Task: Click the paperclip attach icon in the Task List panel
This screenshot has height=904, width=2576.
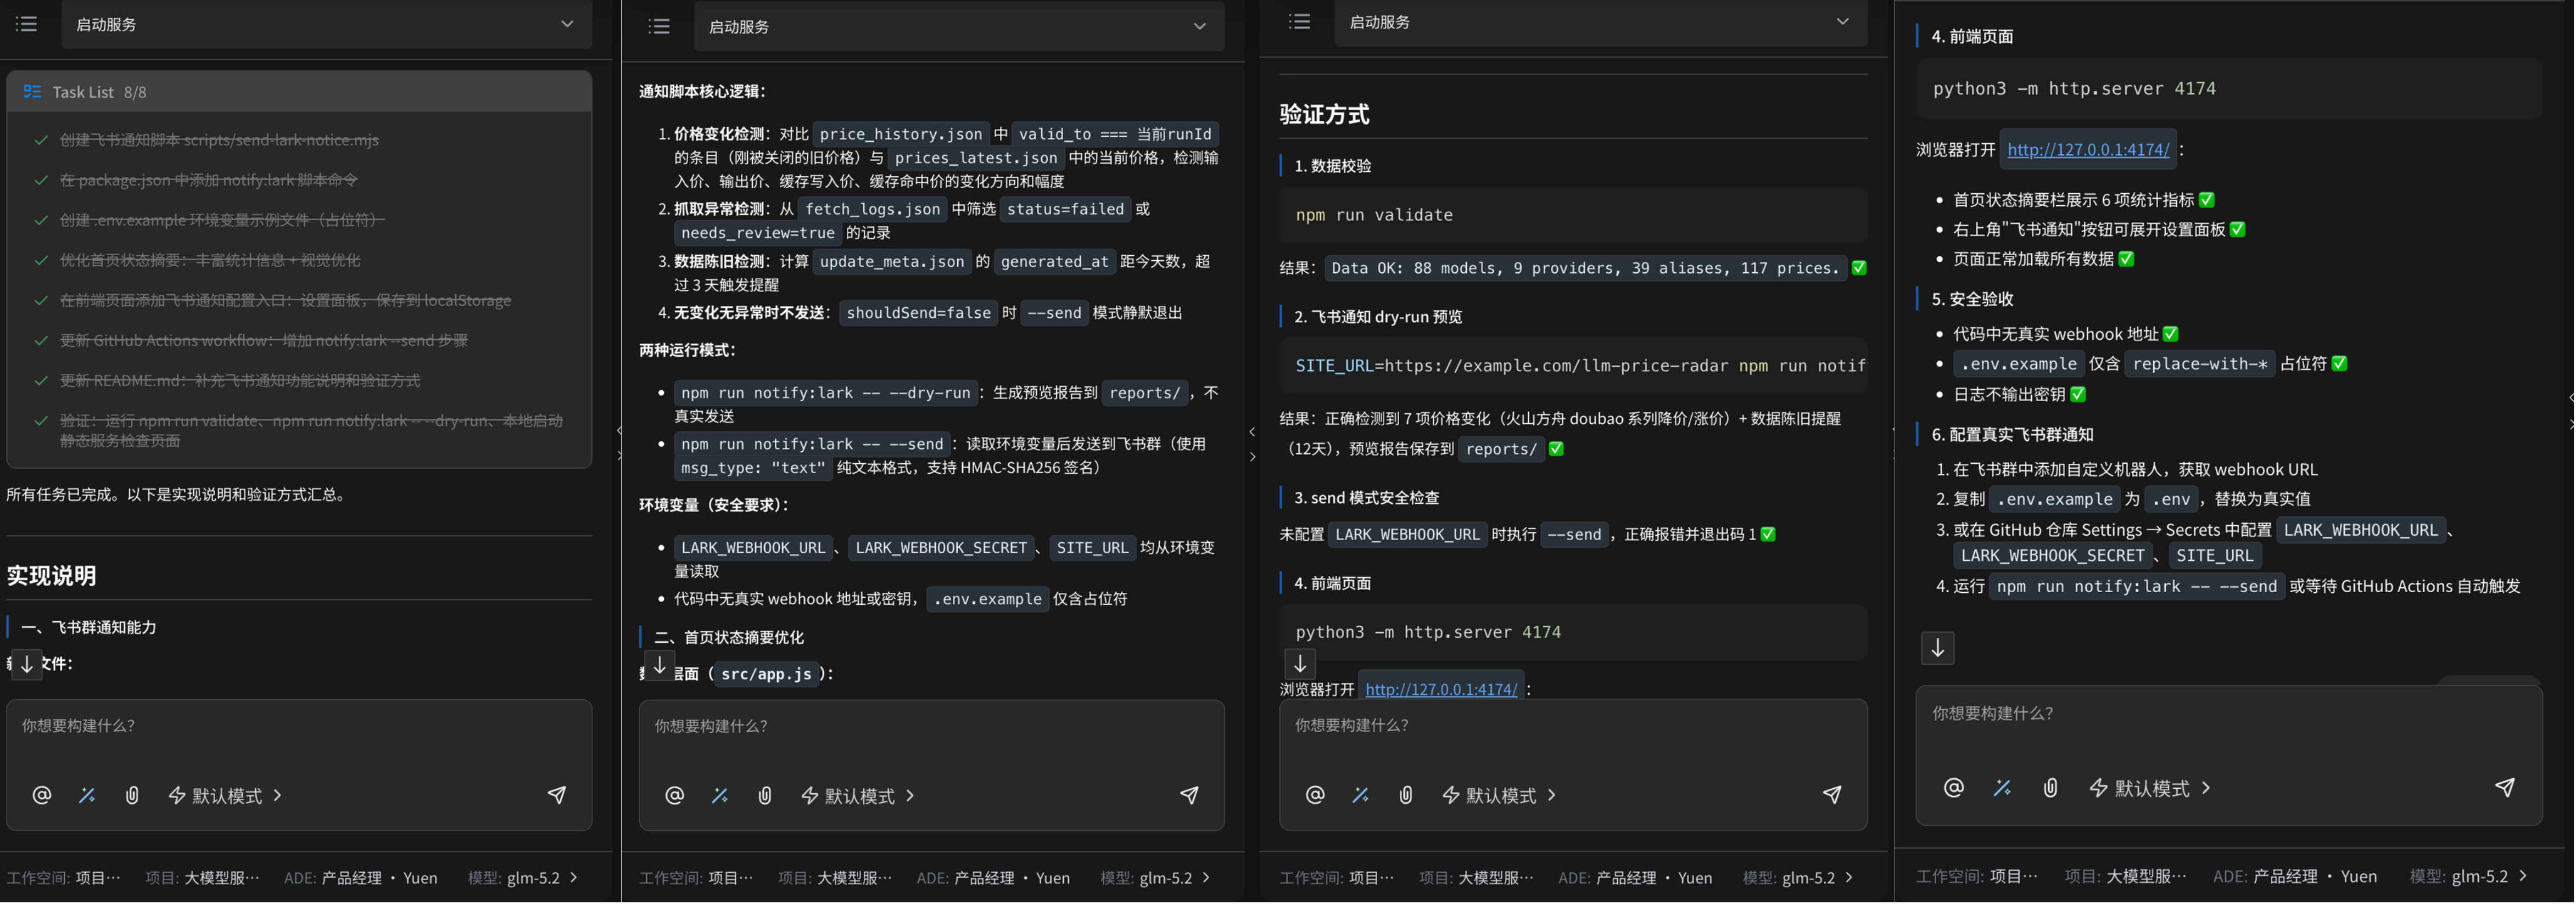Action: pos(131,795)
